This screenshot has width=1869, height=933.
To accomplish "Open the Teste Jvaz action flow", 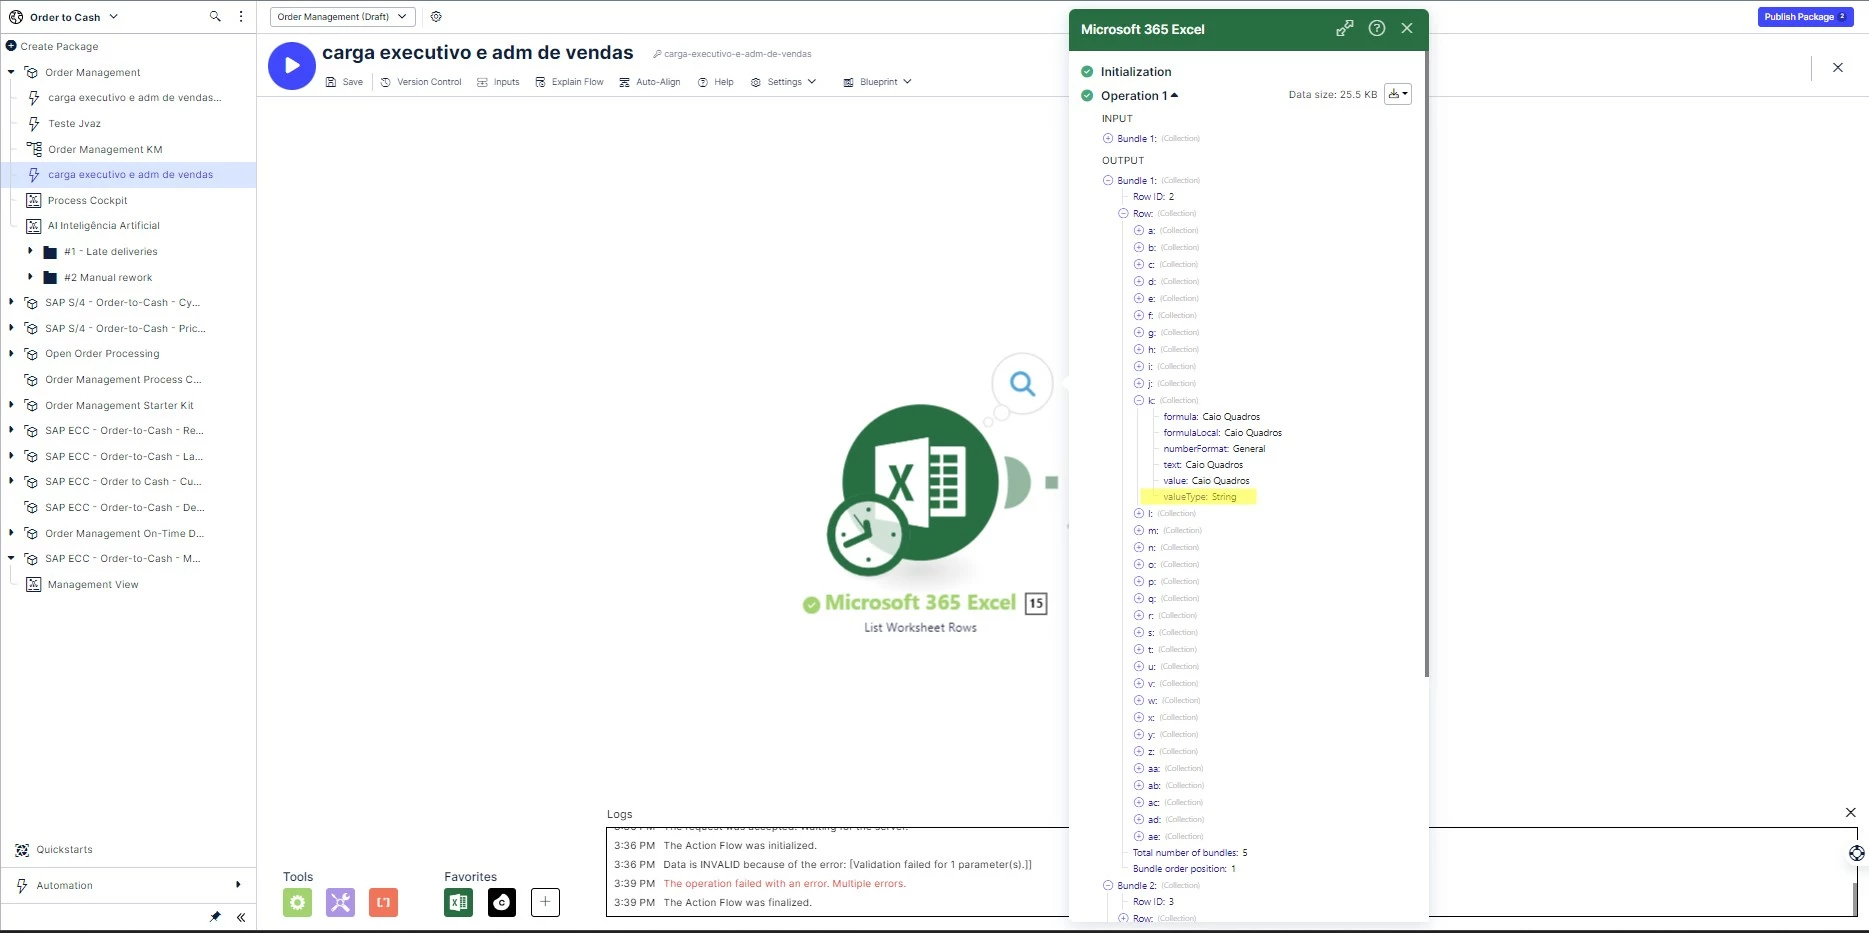I will [x=74, y=123].
